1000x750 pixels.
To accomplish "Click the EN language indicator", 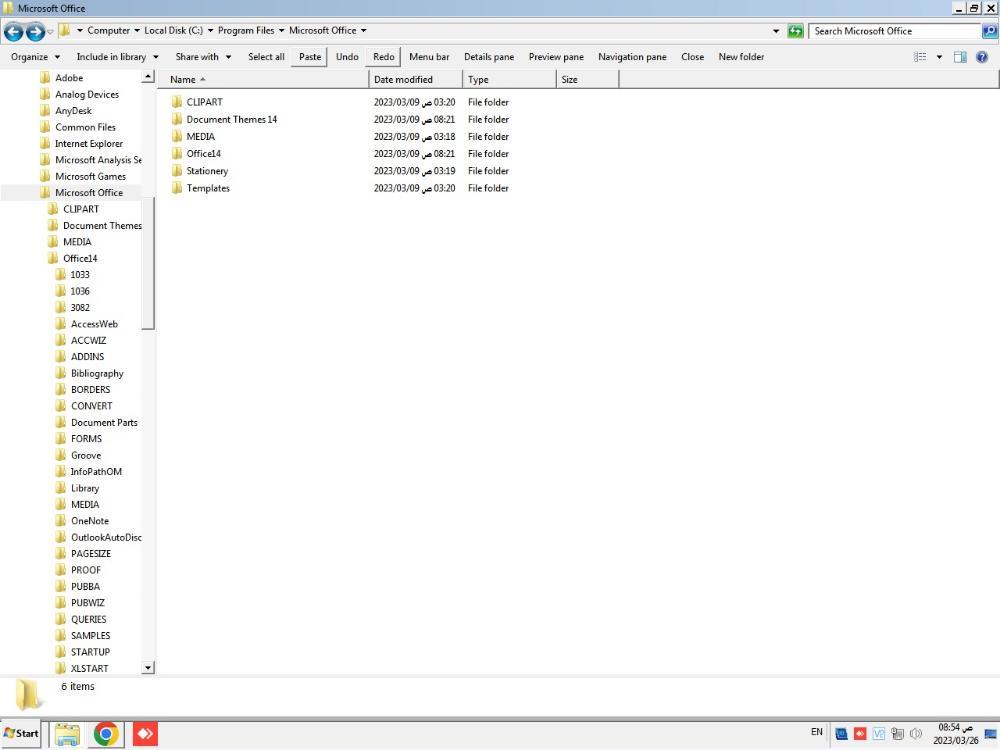I will [x=817, y=732].
